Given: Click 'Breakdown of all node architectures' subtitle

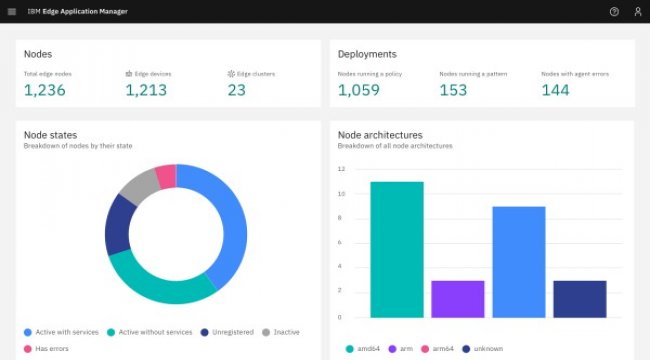Looking at the screenshot, I should click(x=395, y=146).
